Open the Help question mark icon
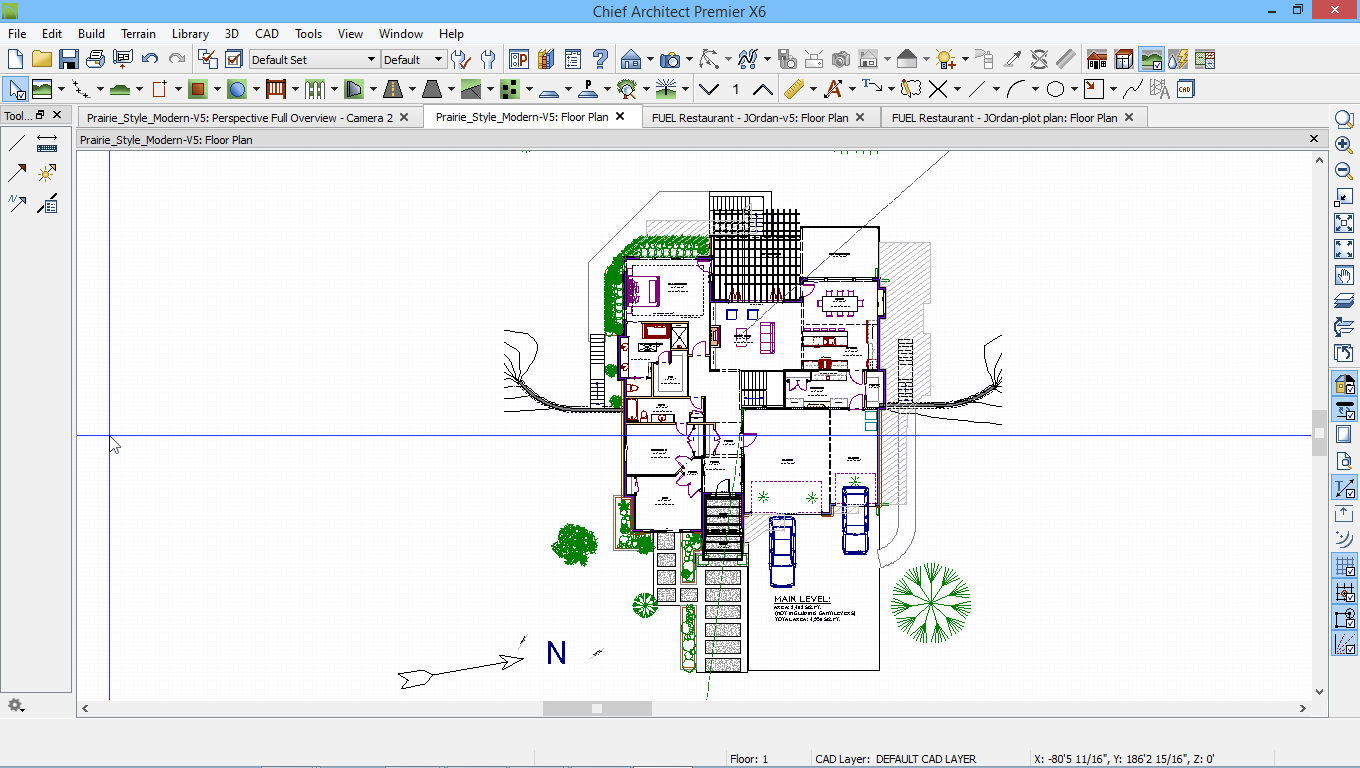The image size is (1360, 768). pyautogui.click(x=600, y=59)
